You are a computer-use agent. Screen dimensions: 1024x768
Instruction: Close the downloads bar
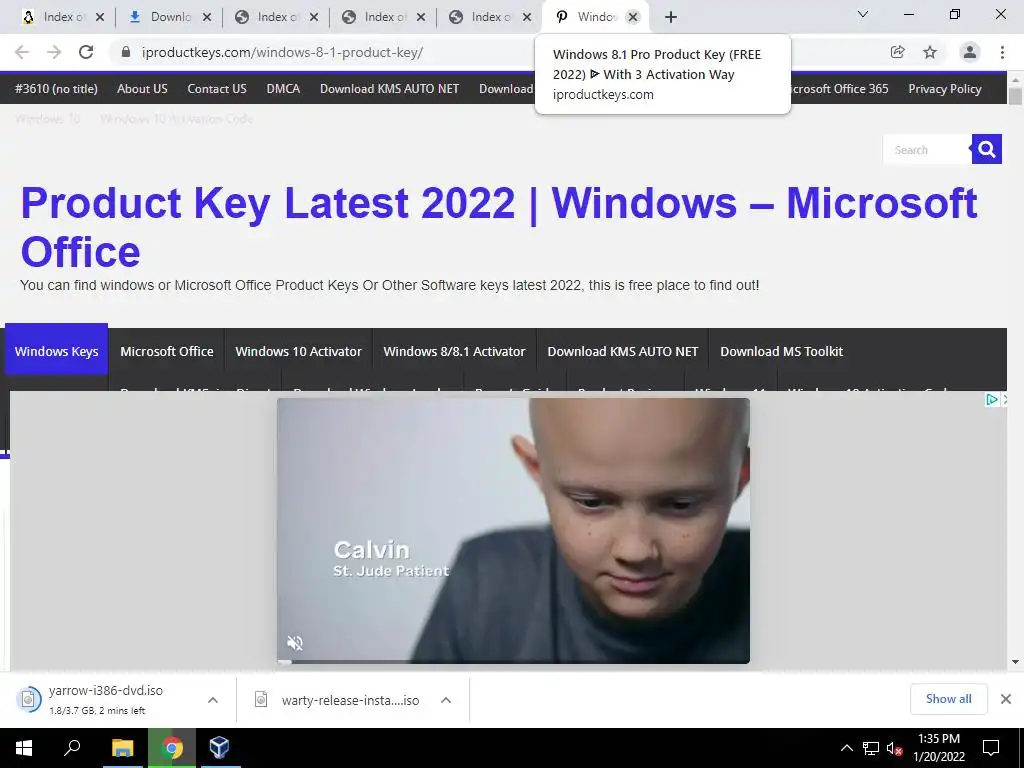click(1006, 699)
